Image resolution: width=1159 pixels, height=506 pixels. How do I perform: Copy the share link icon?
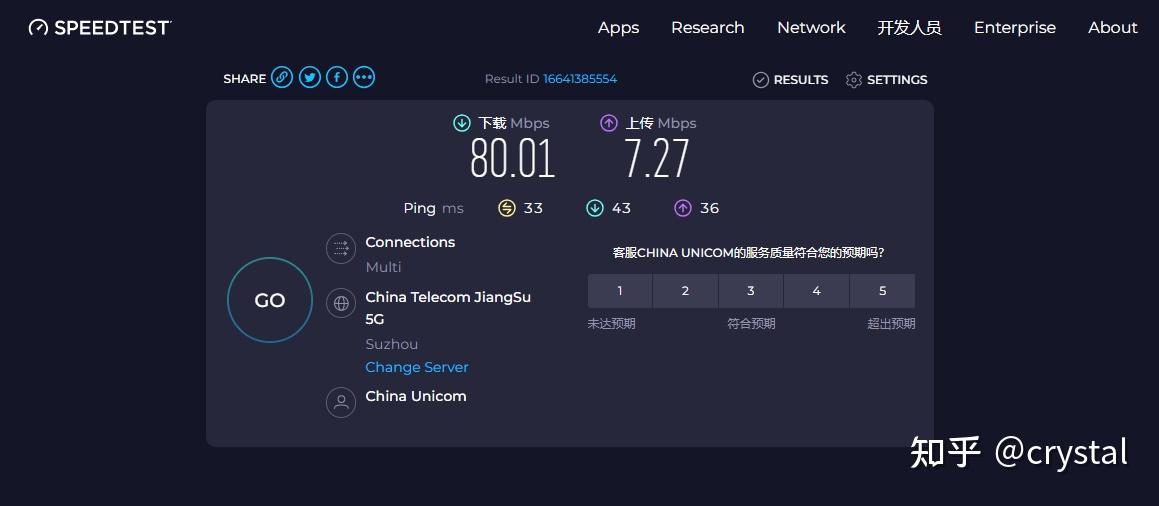click(x=282, y=78)
